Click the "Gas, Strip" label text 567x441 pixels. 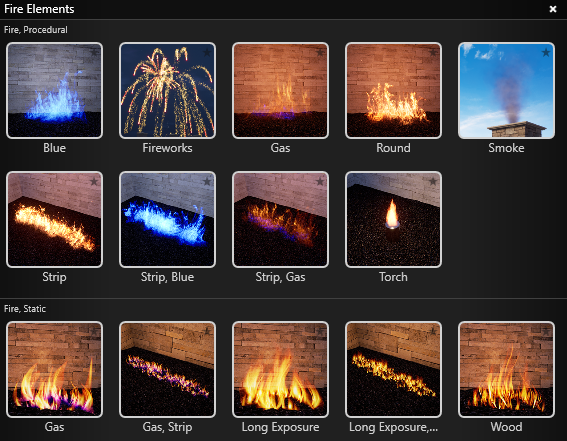click(x=167, y=427)
